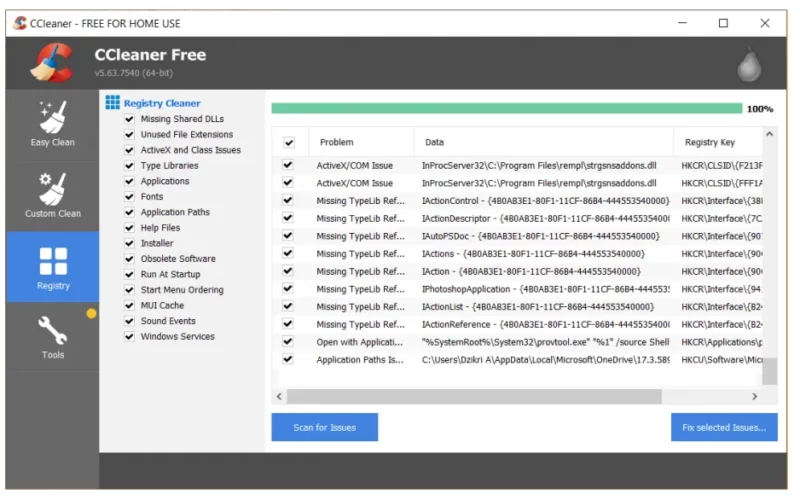Uncheck the IPhotoshopApplication issue row
The height and width of the screenshot is (500, 800).
[288, 288]
